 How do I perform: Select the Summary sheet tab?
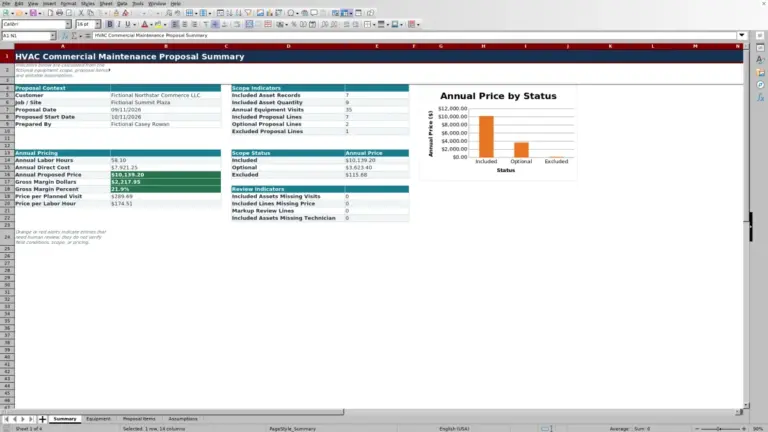[65, 419]
